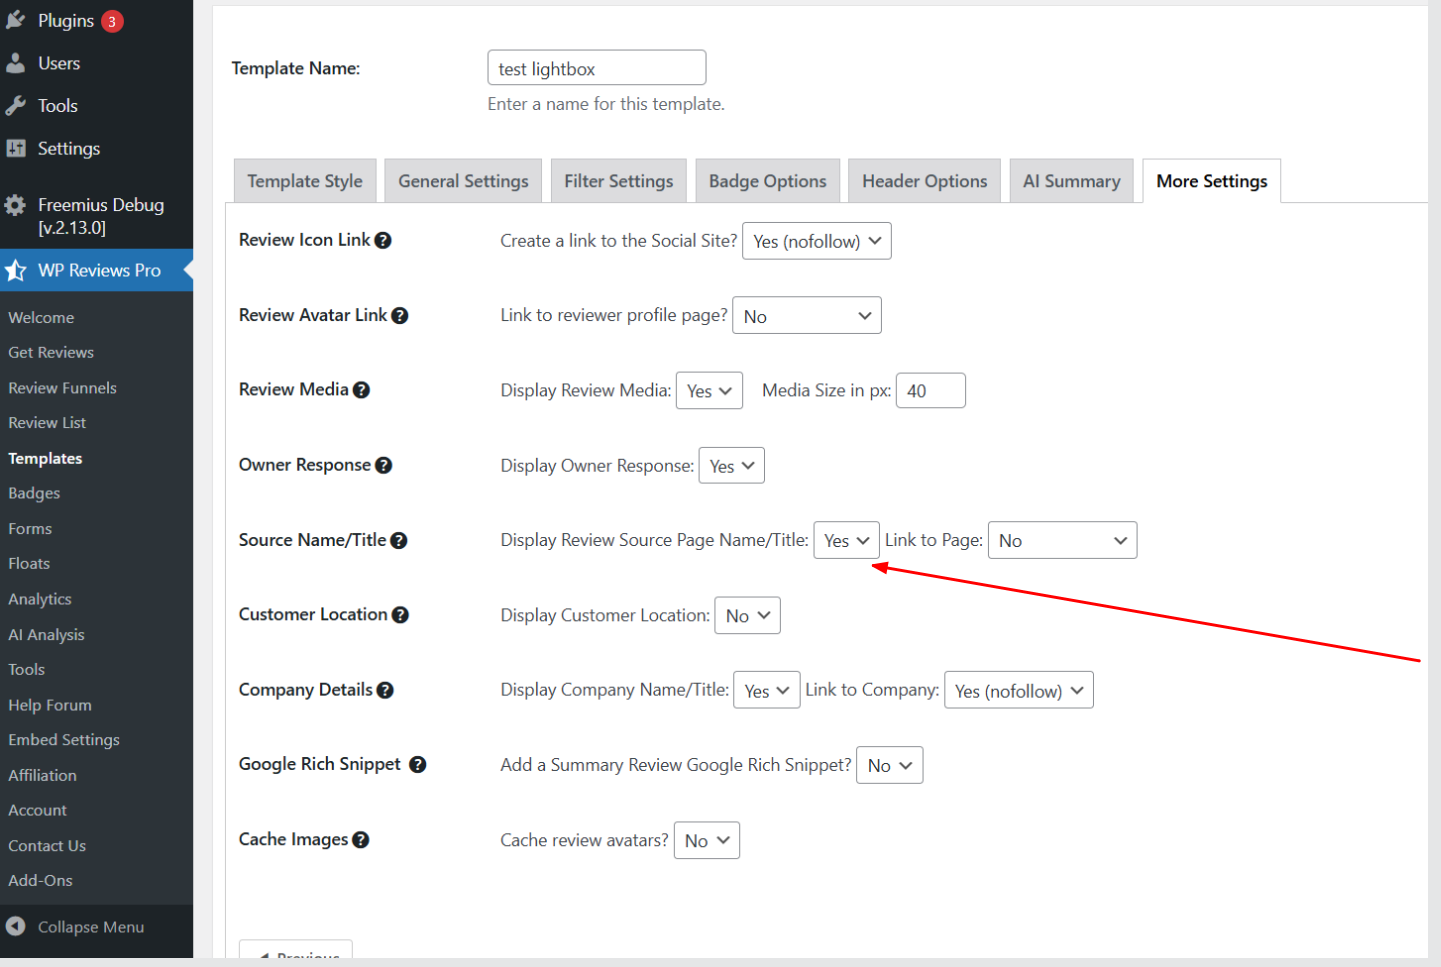
Task: Open the AI Summary tab
Action: tap(1071, 181)
